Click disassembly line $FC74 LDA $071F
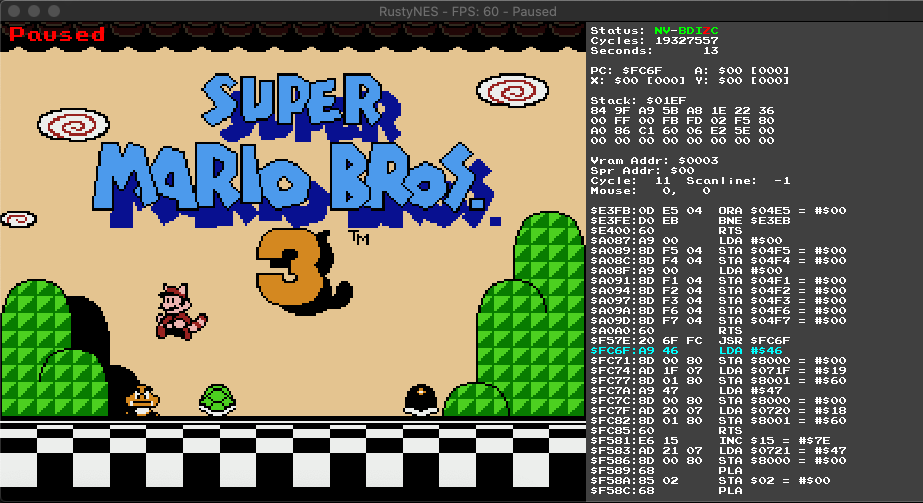Viewport: 923px width, 503px height. pyautogui.click(x=718, y=371)
